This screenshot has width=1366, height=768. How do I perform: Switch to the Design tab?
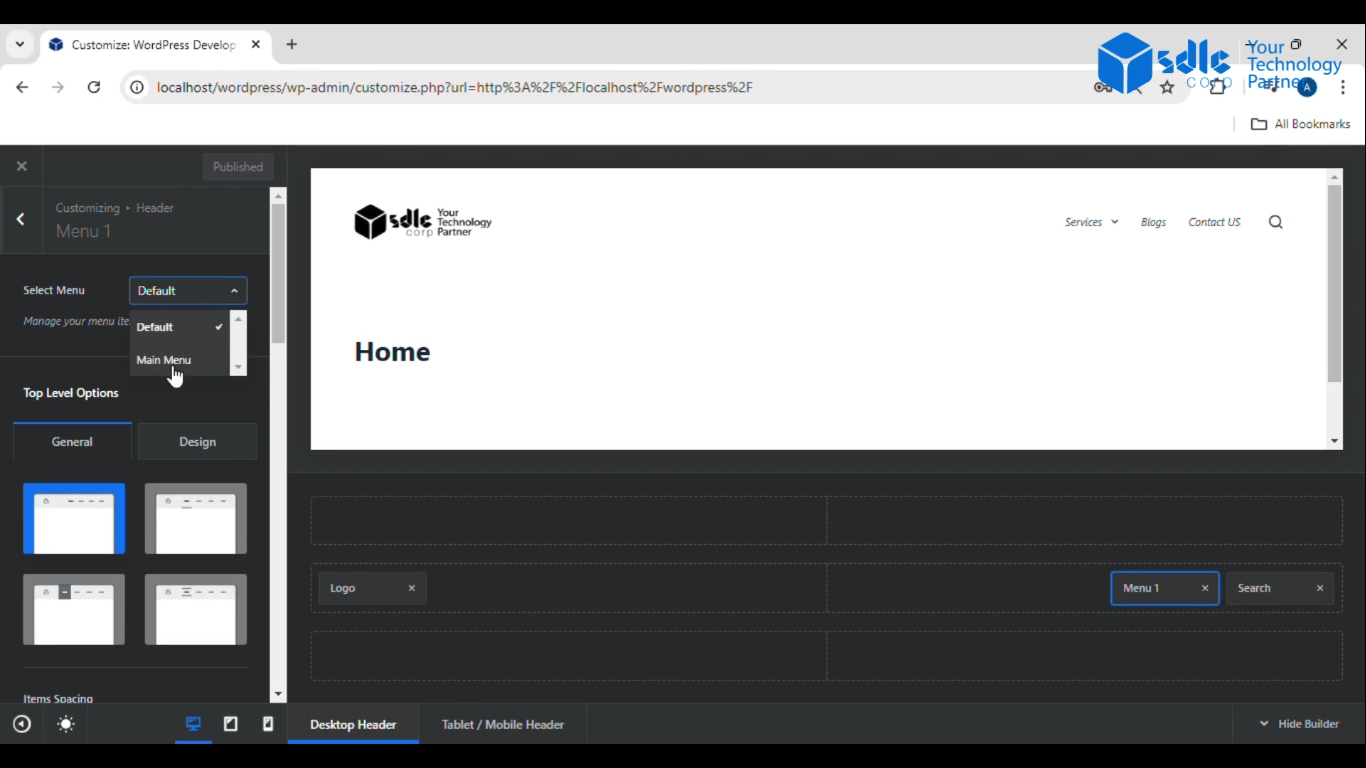197,441
